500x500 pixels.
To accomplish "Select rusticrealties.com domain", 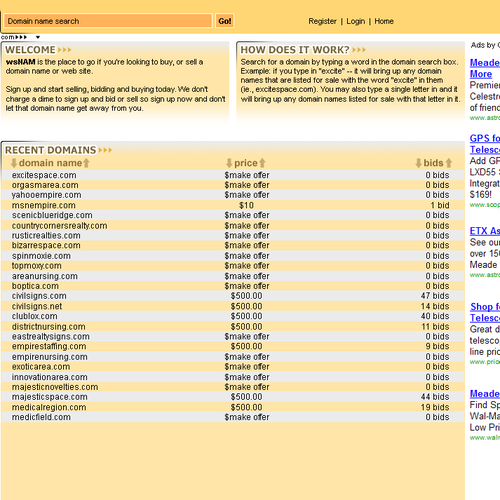I will [x=46, y=236].
